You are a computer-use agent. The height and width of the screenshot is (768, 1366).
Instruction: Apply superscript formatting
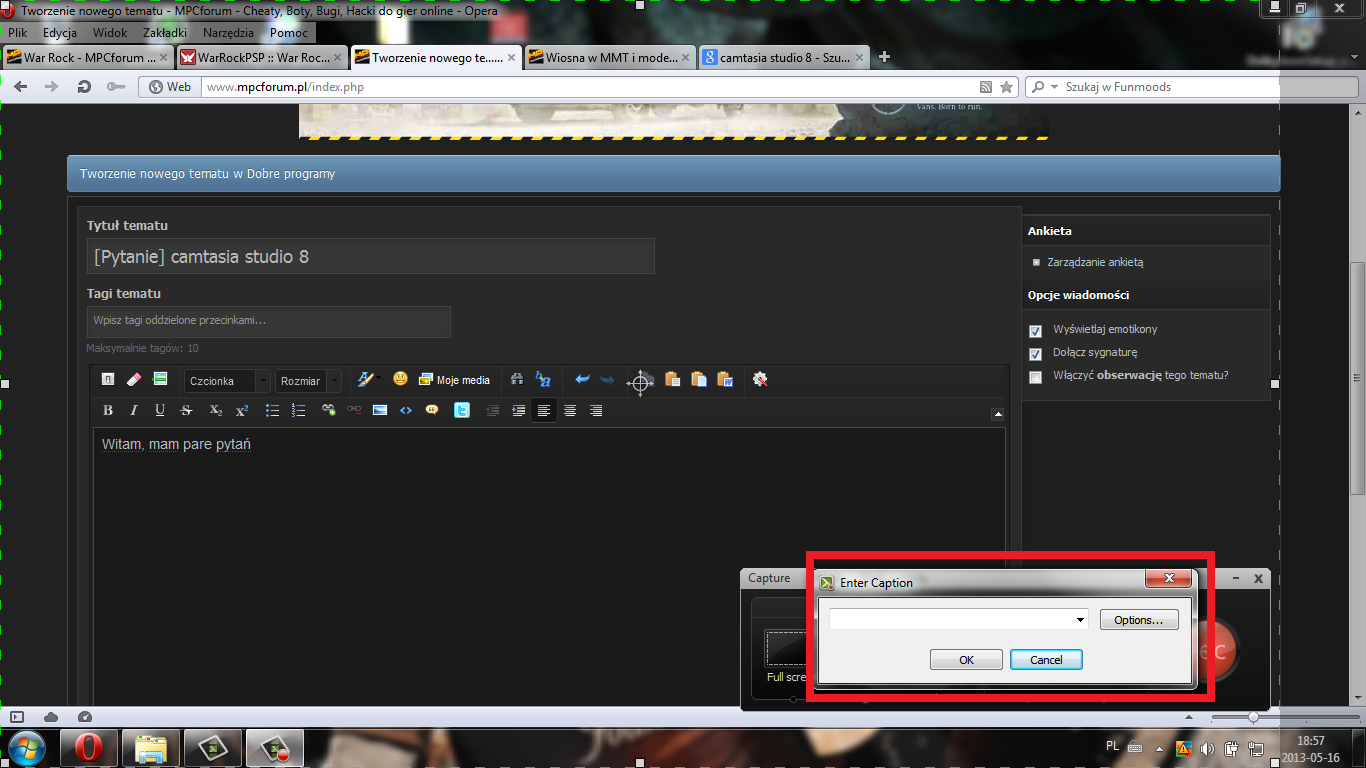pos(242,411)
